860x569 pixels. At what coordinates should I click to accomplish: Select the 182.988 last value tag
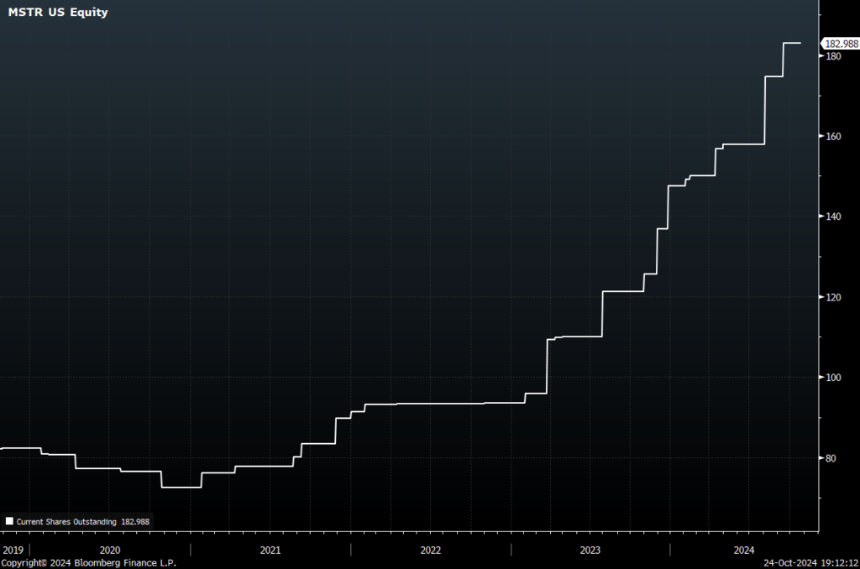[841, 44]
